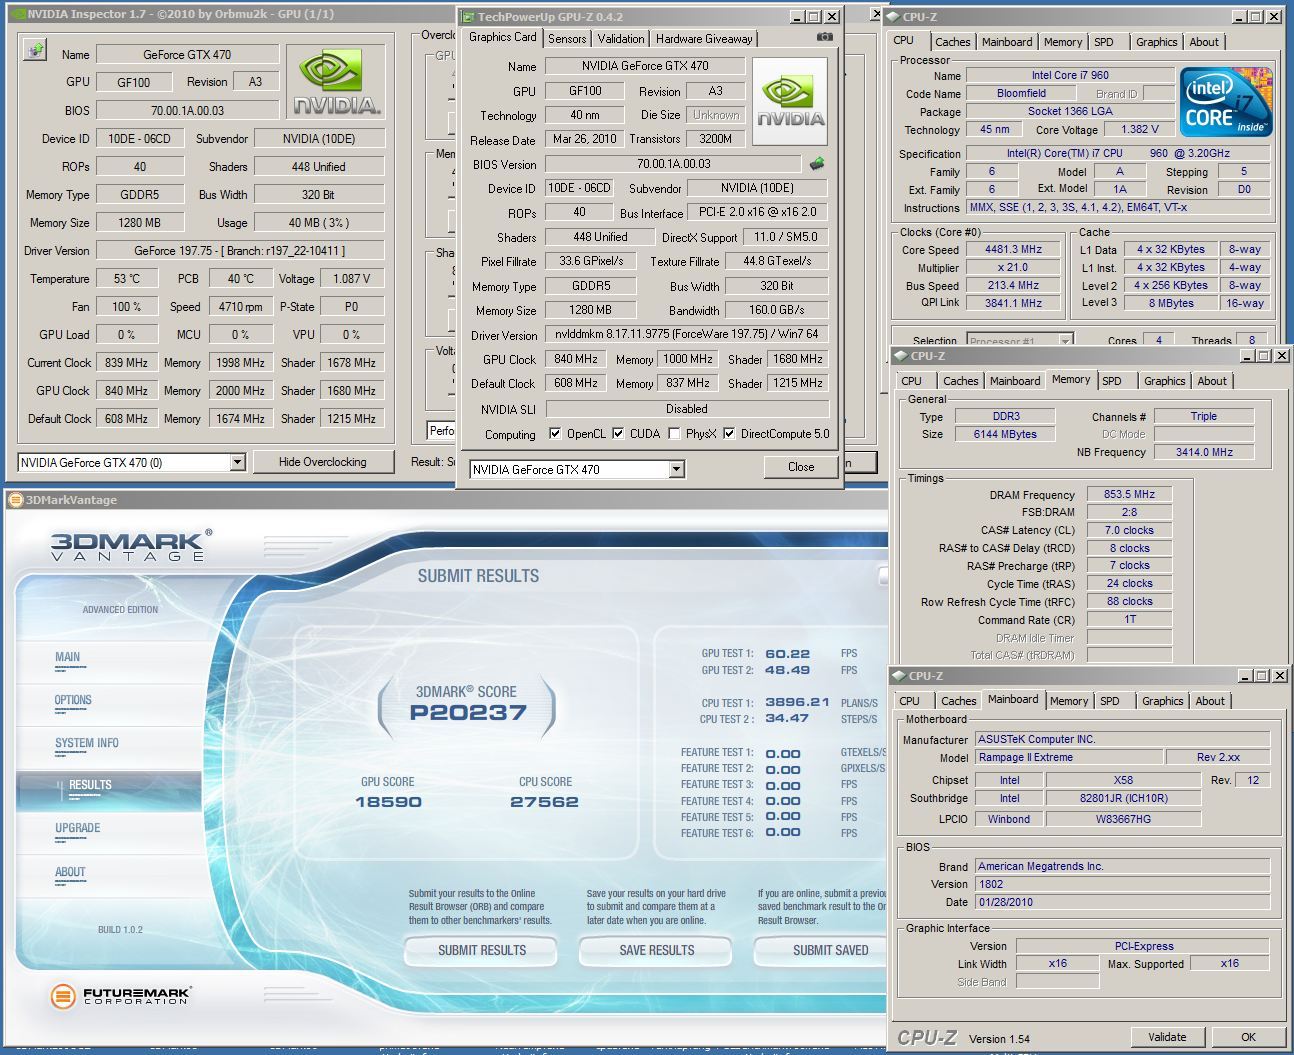Click SUBMIT SAVED button in 3DMark
Image resolution: width=1294 pixels, height=1055 pixels.
pos(822,950)
